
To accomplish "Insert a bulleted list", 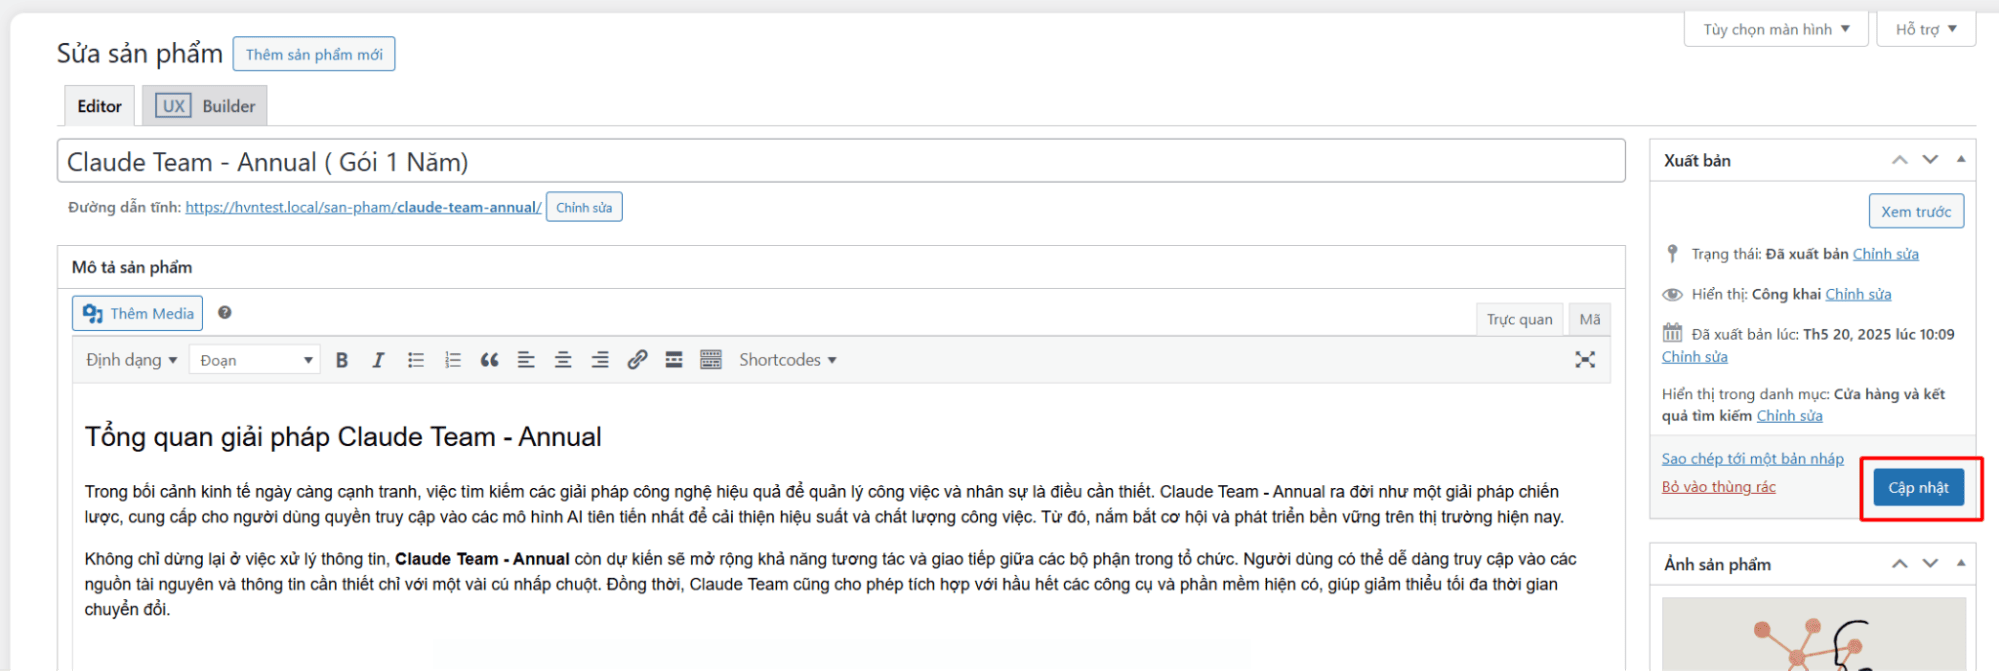I will (416, 360).
